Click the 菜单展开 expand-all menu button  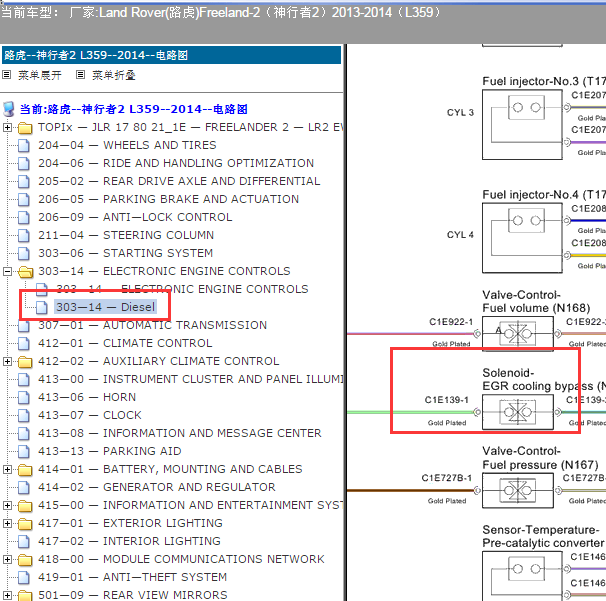(x=39, y=75)
